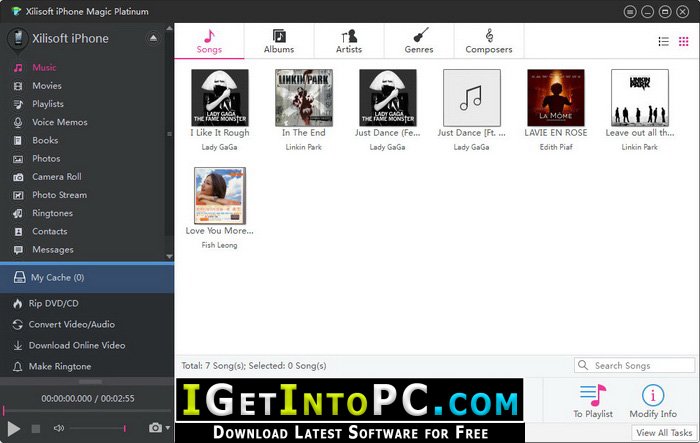700x443 pixels.
Task: Select the I Like It Rough cover
Action: [220, 98]
